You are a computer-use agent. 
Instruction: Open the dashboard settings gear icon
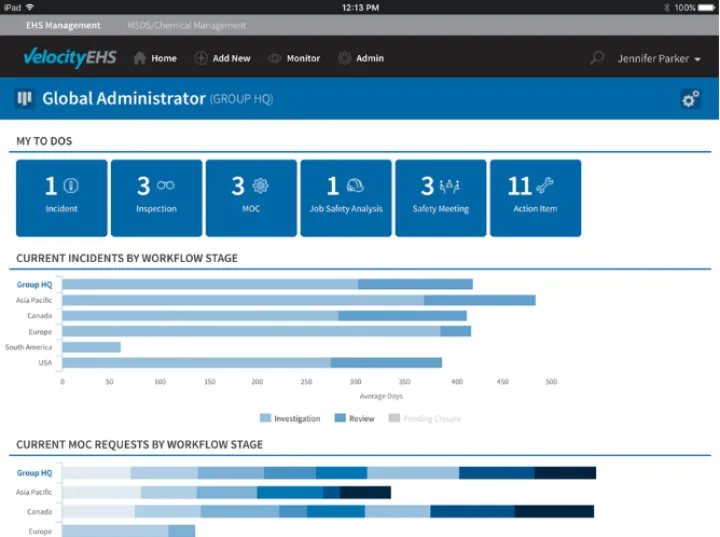pyautogui.click(x=689, y=99)
